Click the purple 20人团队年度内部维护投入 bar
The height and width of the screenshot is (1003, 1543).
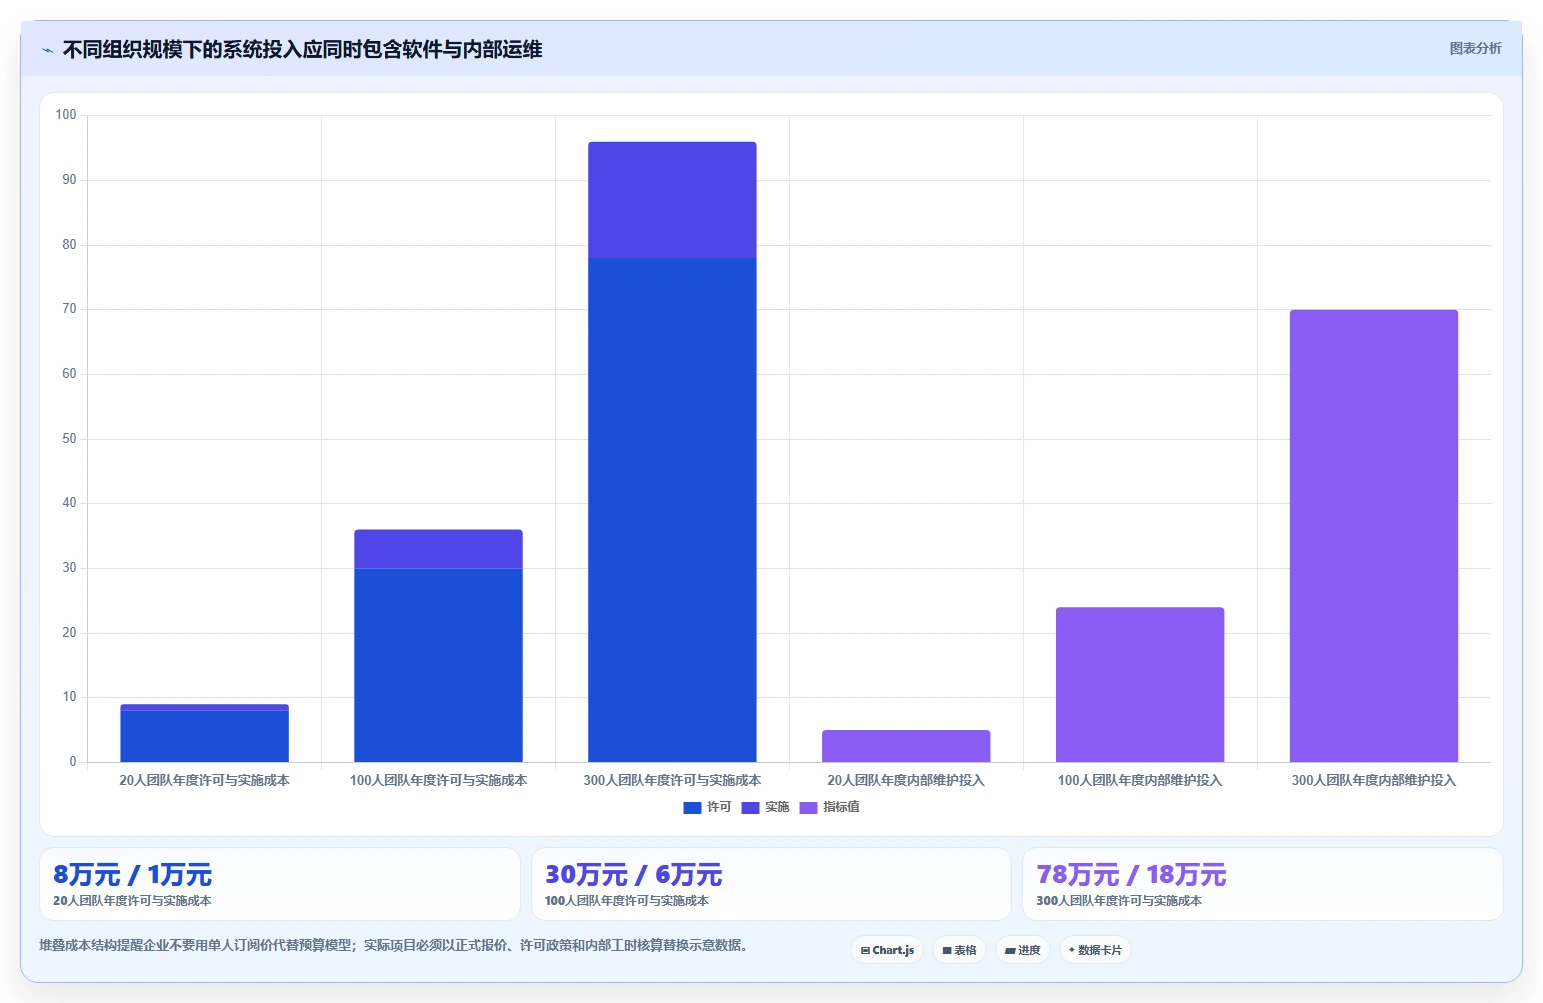(906, 746)
